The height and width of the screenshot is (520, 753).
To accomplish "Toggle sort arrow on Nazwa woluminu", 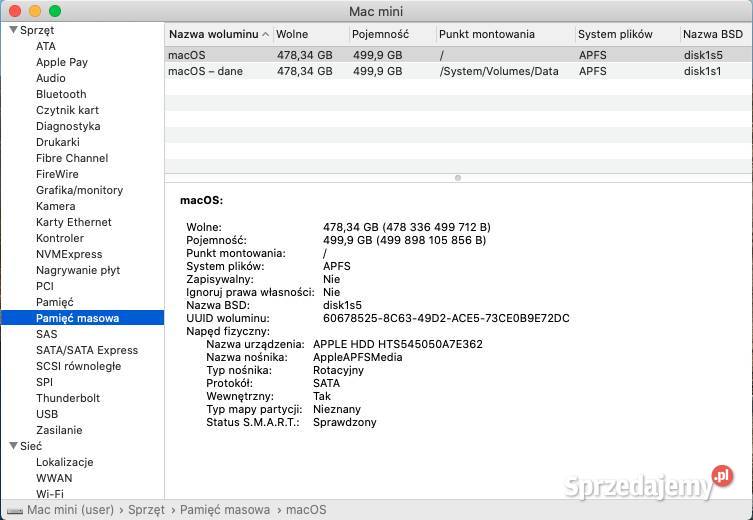I will 266,34.
